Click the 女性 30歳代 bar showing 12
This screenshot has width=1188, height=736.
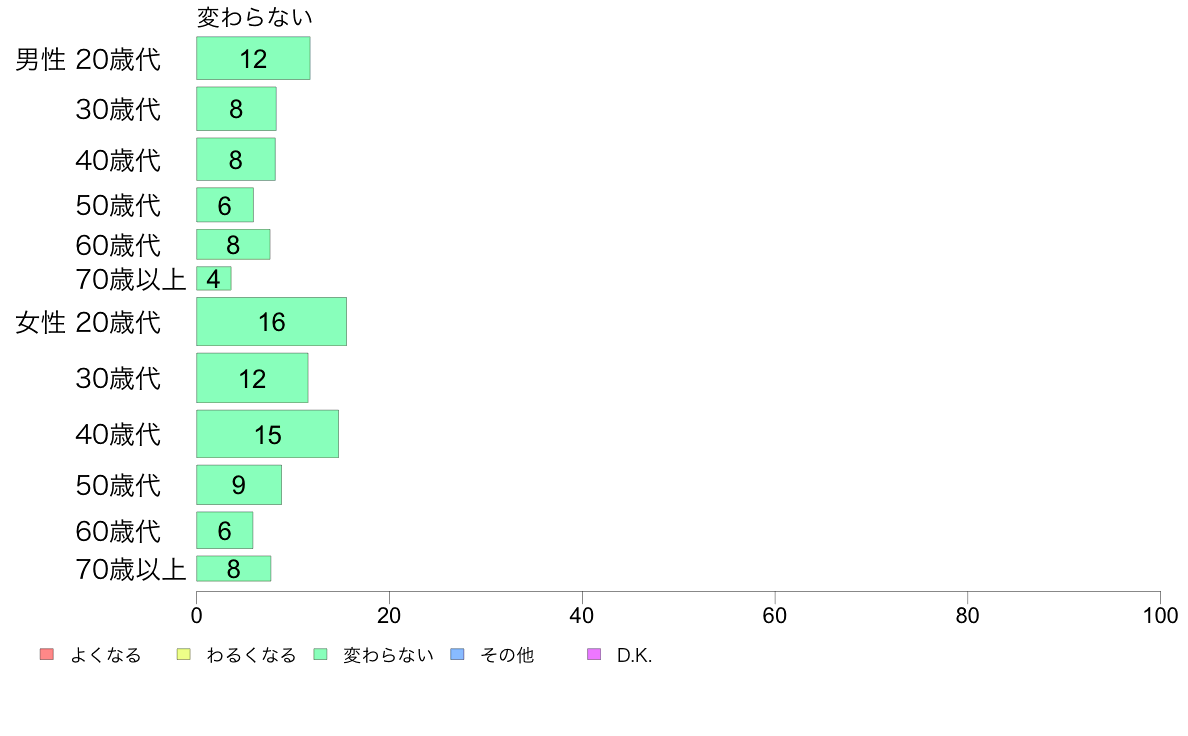pos(252,377)
